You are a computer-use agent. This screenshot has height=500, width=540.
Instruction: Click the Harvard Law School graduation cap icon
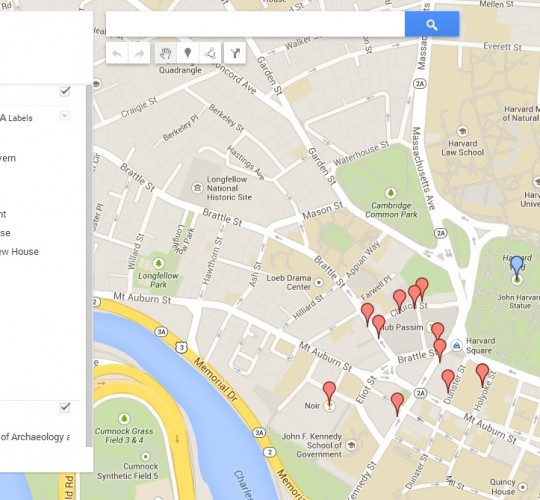pyautogui.click(x=462, y=131)
